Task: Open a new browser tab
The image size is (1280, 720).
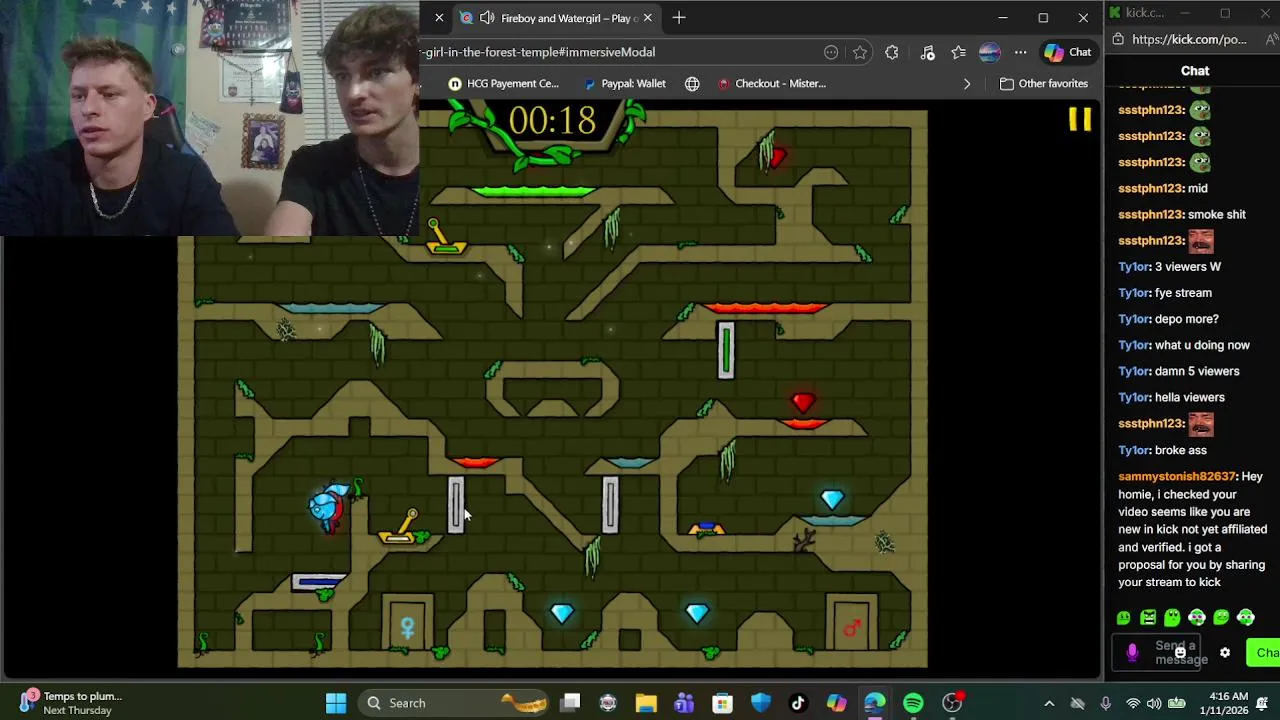Action: coord(679,18)
